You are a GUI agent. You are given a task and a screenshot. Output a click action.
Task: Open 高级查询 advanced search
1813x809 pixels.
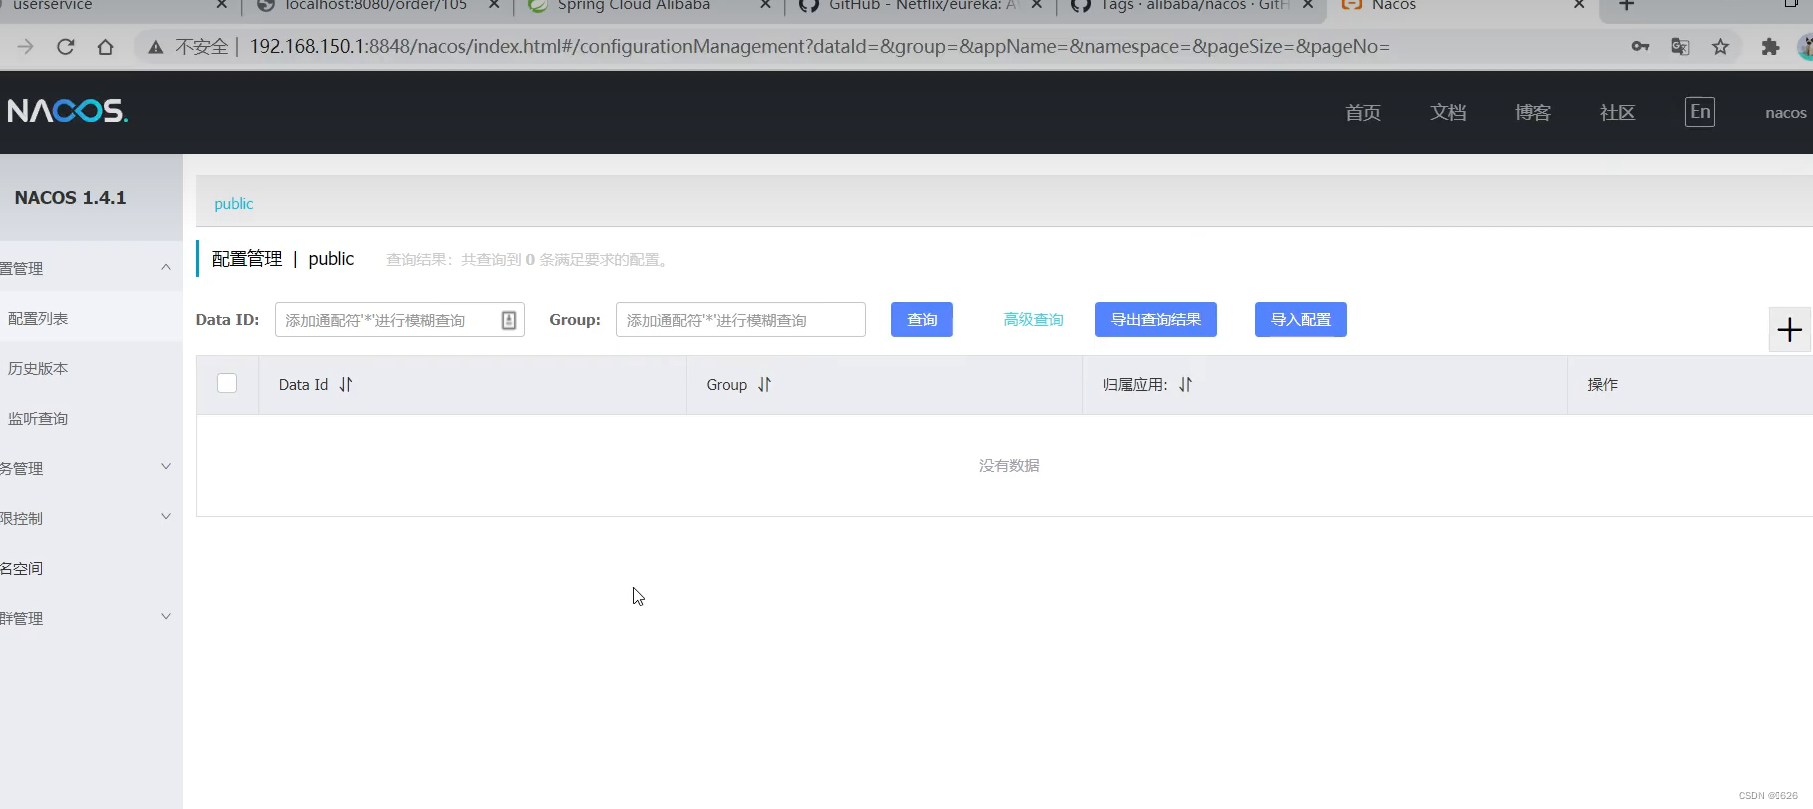point(1033,320)
